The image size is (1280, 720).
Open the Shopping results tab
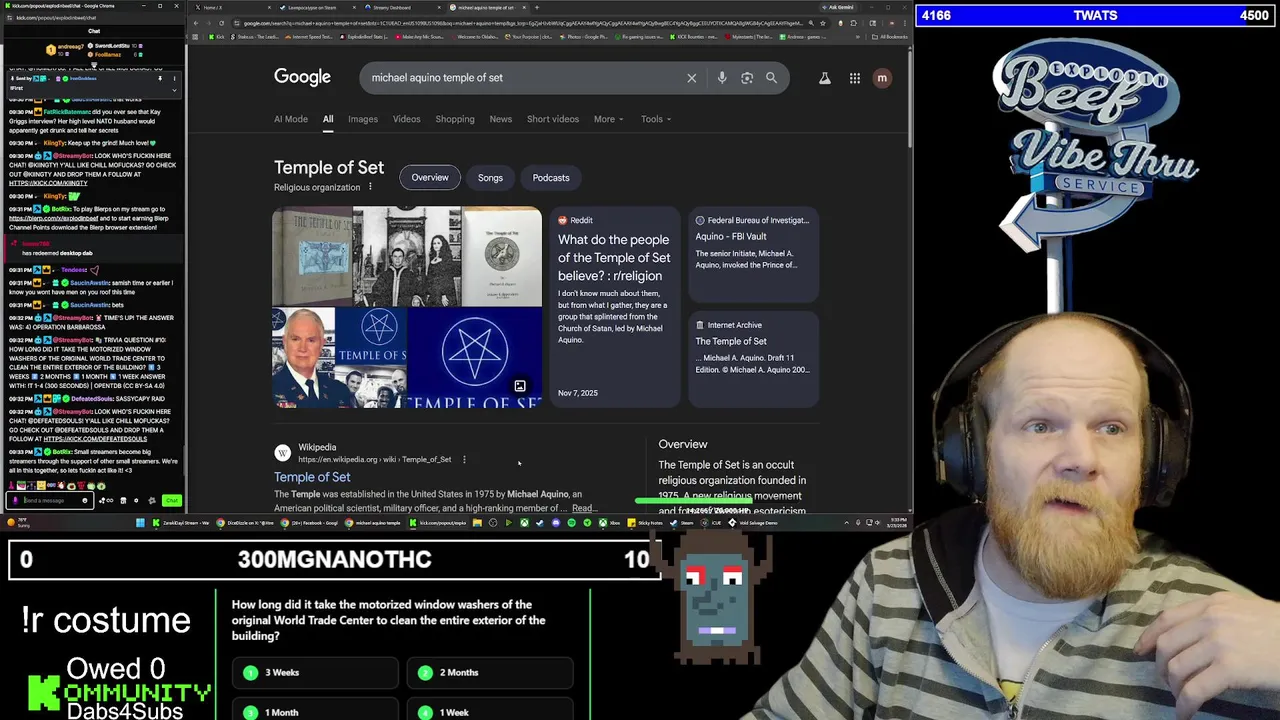455,119
